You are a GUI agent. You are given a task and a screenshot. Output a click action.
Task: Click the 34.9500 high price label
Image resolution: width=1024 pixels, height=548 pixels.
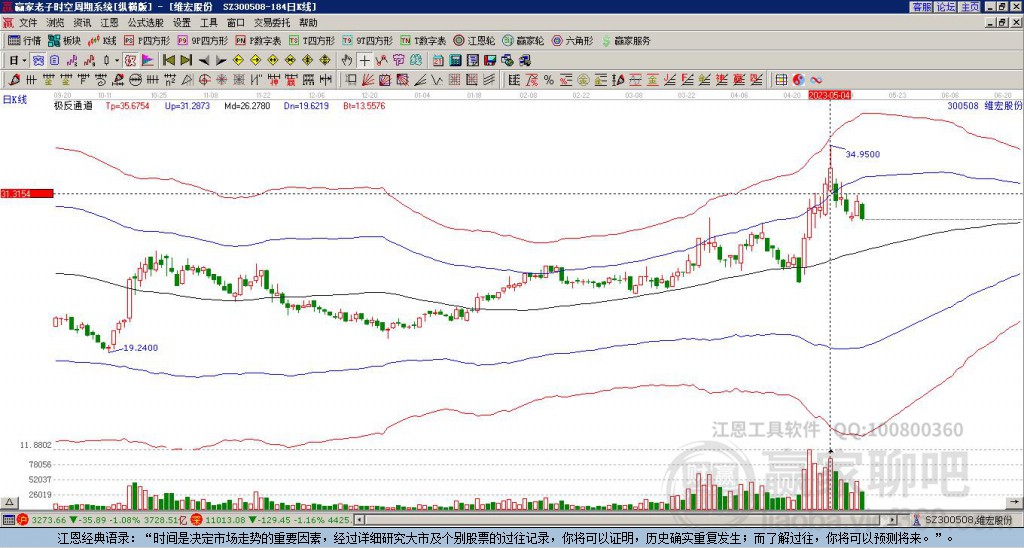(862, 155)
